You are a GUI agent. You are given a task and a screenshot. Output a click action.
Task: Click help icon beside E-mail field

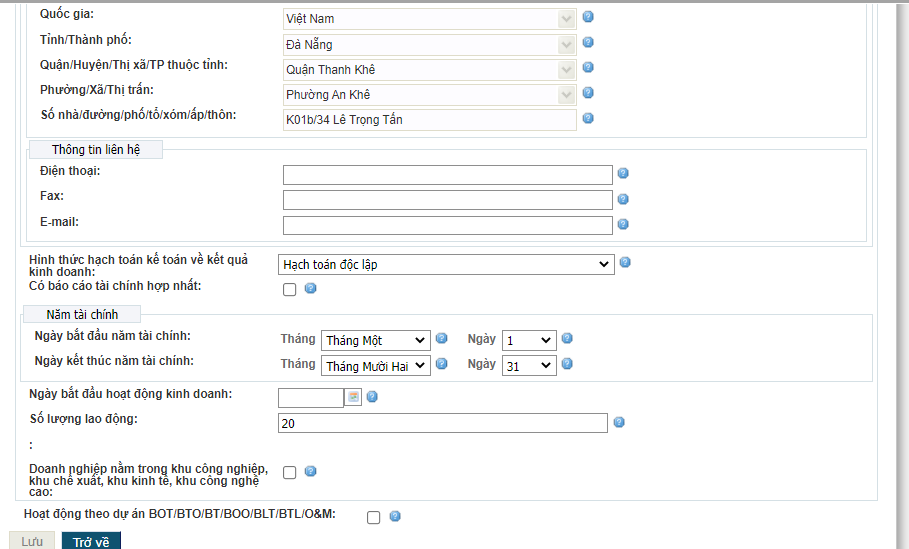click(623, 224)
